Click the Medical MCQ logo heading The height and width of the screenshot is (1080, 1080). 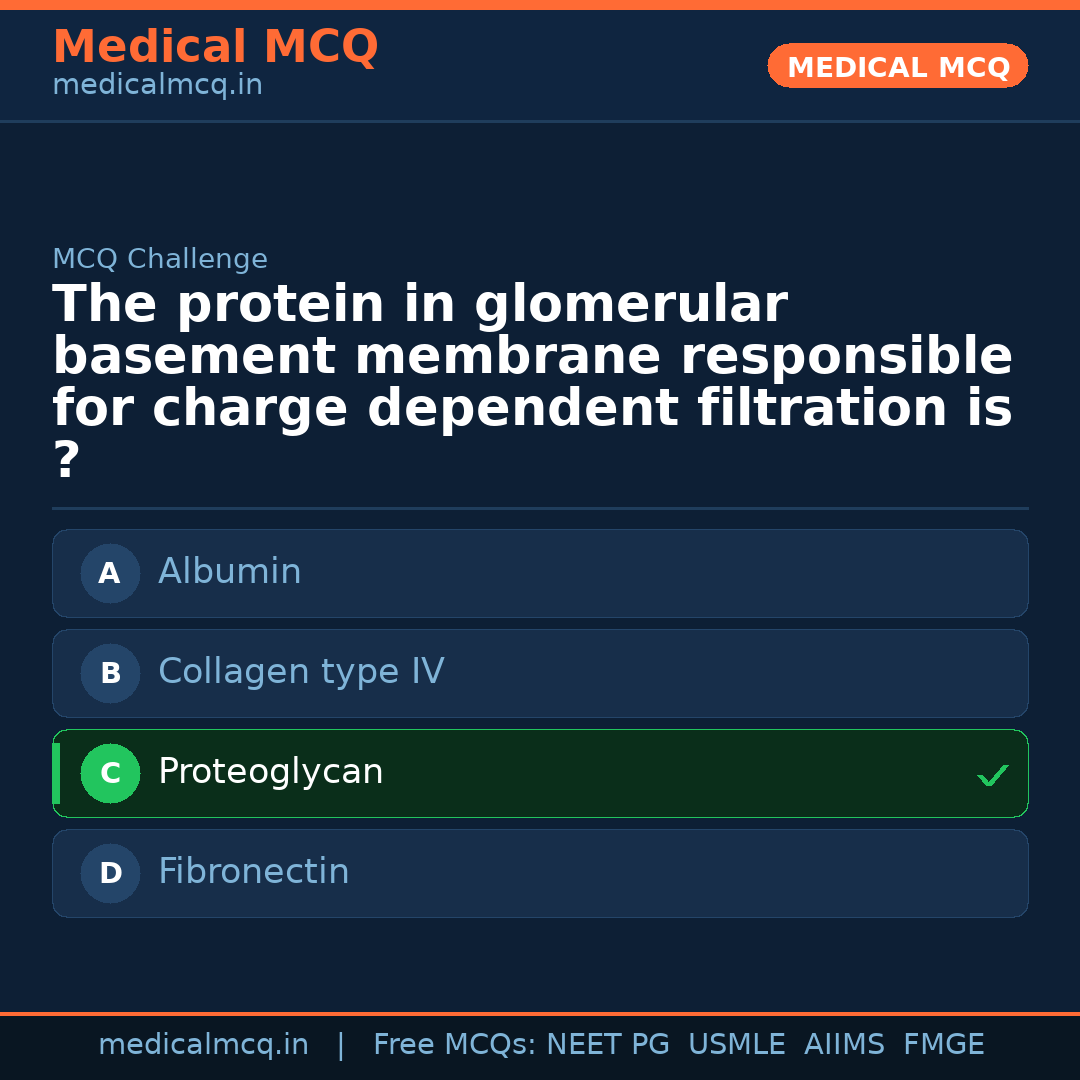(215, 46)
